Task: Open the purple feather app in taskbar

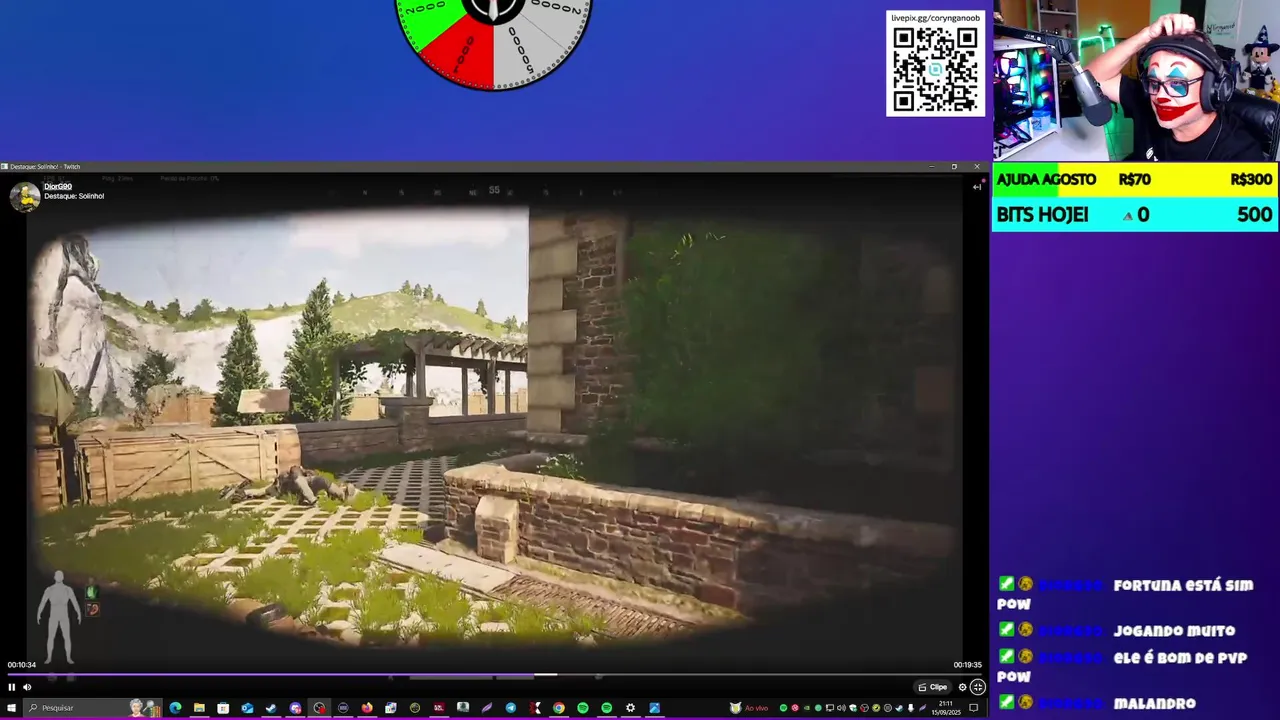Action: tap(487, 708)
